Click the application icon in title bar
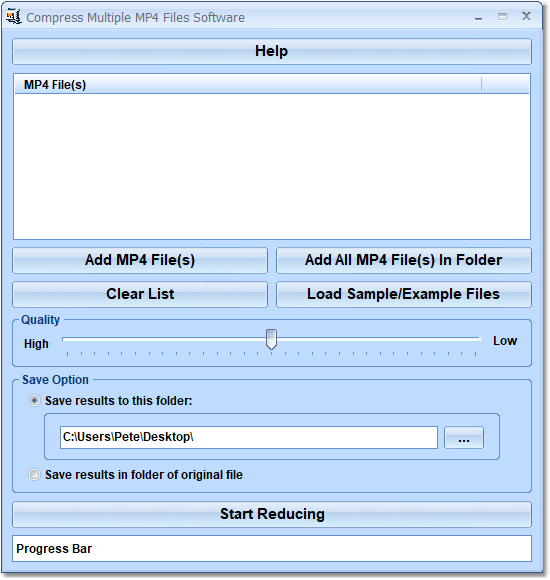This screenshot has width=550, height=580. pos(14,17)
